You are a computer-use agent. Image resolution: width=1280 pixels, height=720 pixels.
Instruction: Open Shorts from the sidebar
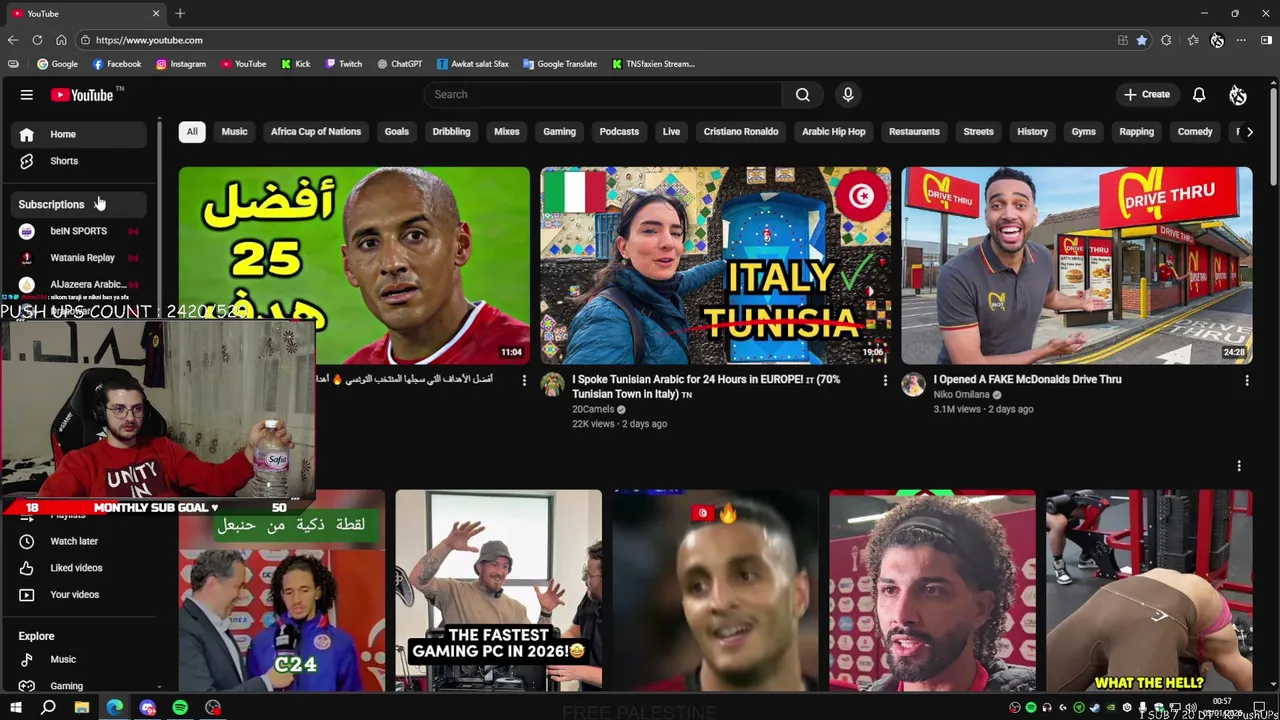pos(80,161)
